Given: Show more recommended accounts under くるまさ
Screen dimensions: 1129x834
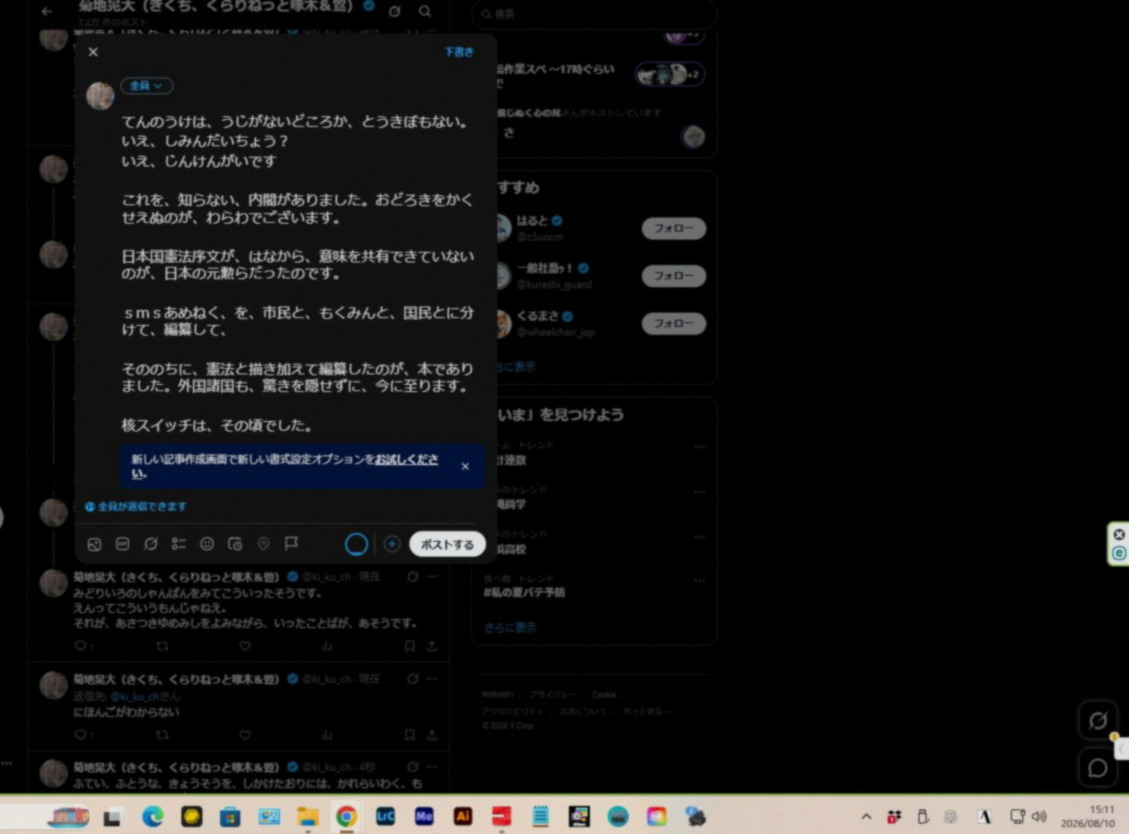Looking at the screenshot, I should [516, 367].
